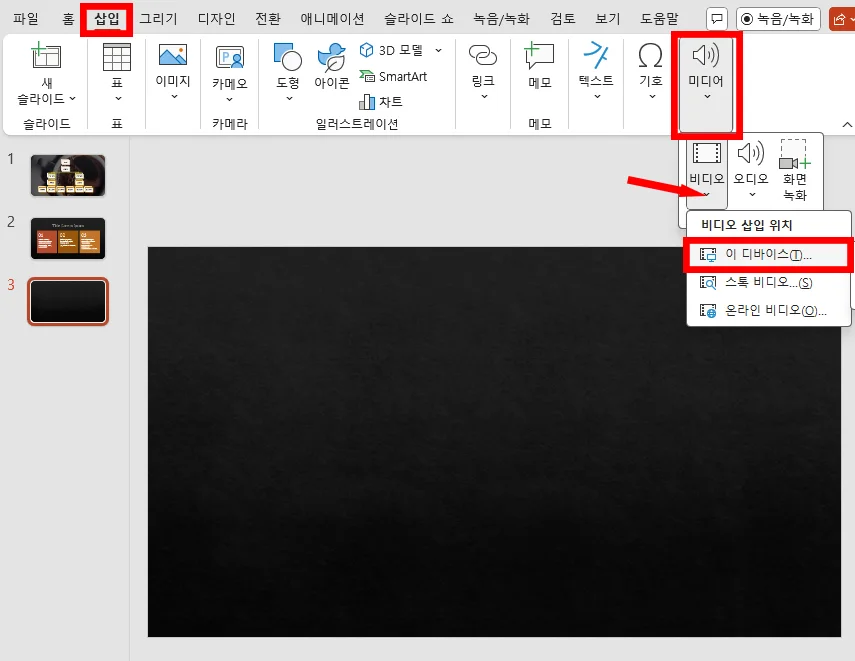Select slide 2 thumbnail in the panel
This screenshot has width=855, height=661.
tap(67, 238)
